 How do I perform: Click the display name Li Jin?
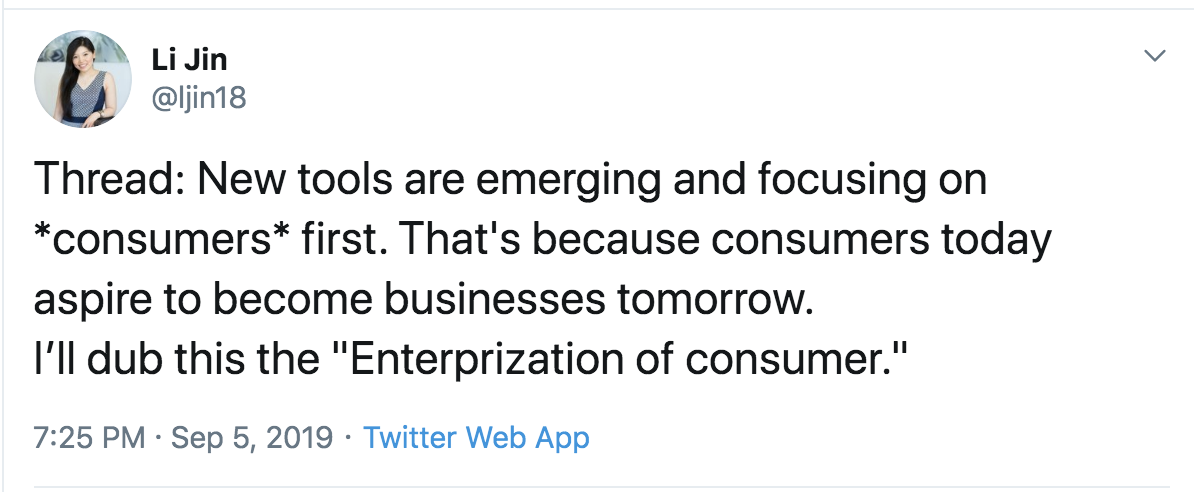[189, 60]
